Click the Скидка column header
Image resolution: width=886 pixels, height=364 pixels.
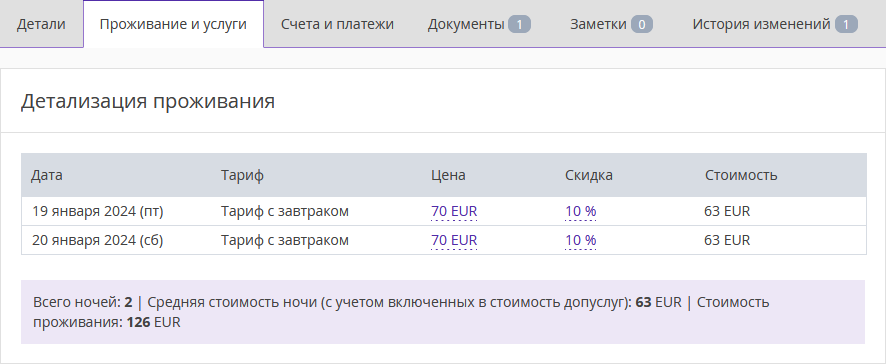pyautogui.click(x=589, y=175)
